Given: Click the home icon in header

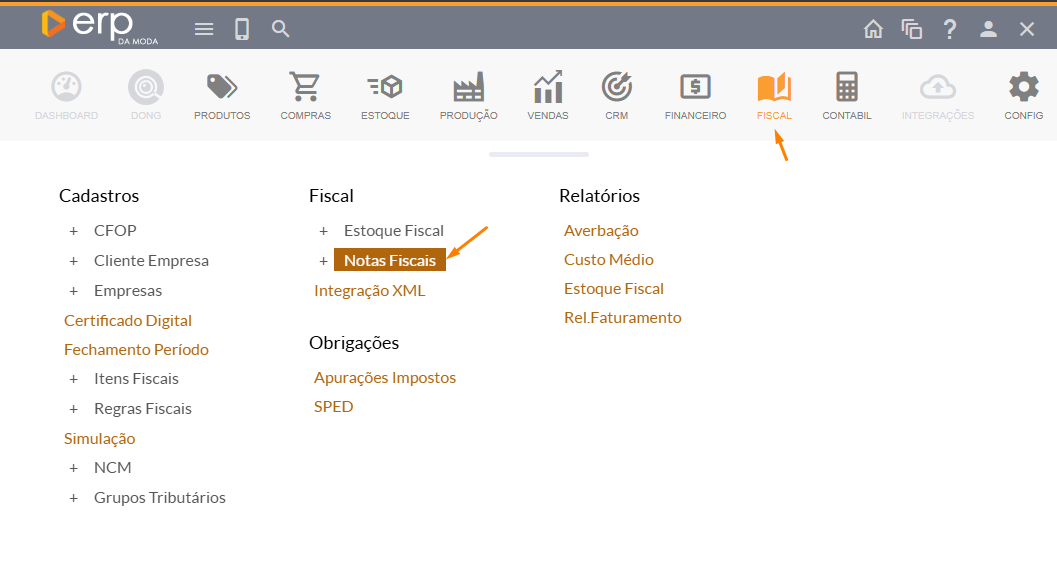Looking at the screenshot, I should [x=873, y=29].
